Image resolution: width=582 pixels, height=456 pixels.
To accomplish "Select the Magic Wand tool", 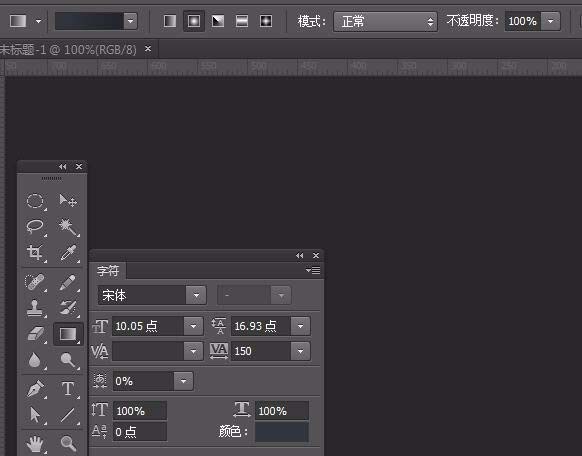I will pos(68,227).
